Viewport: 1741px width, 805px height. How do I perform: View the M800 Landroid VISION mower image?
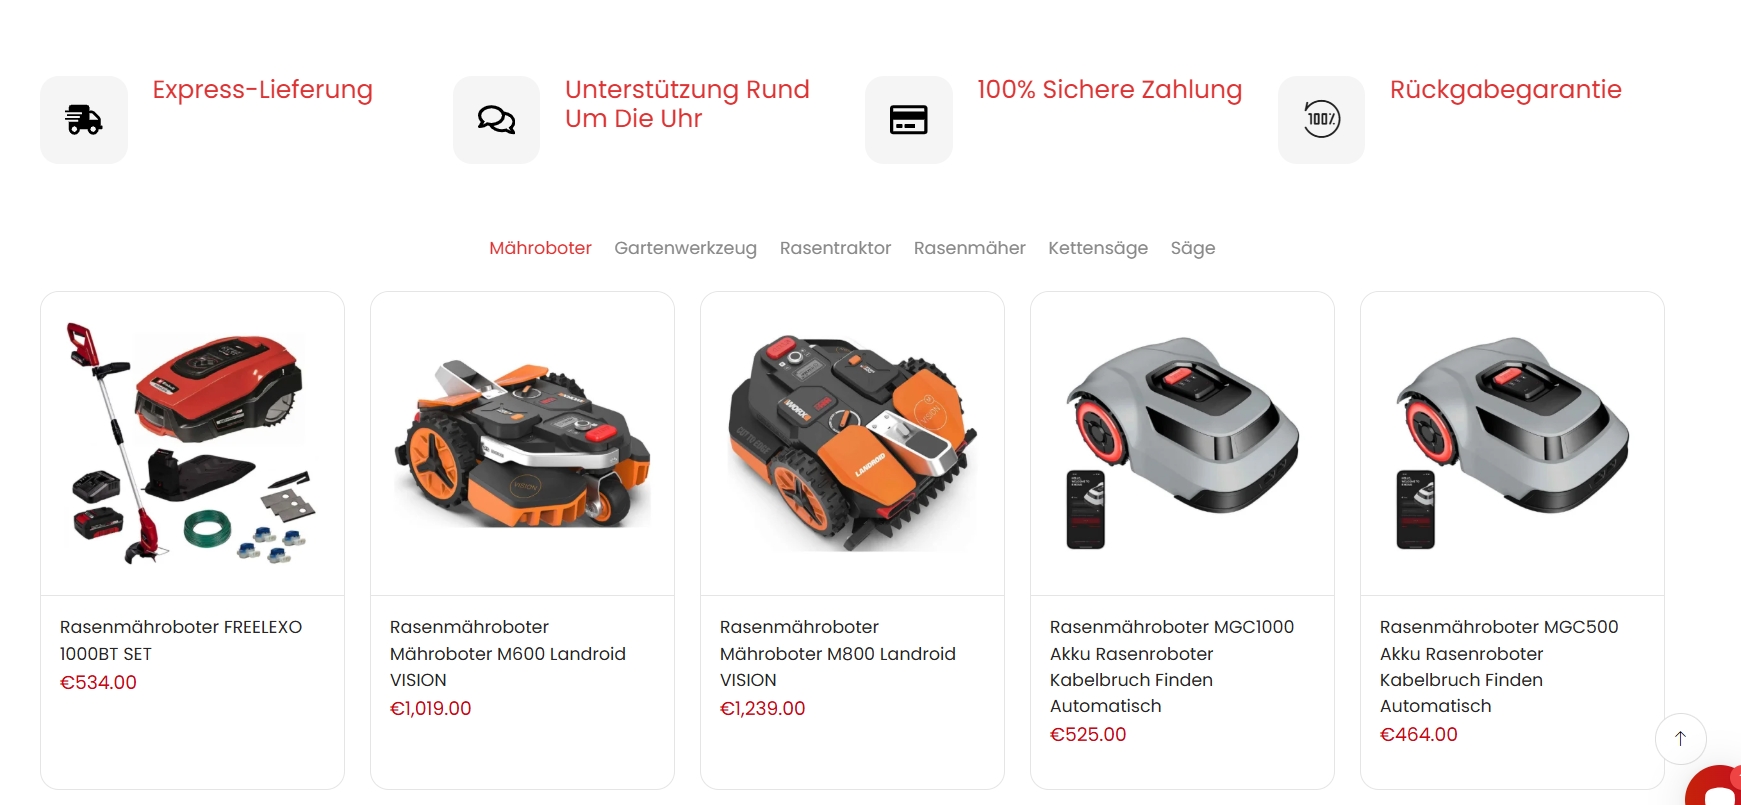tap(852, 444)
